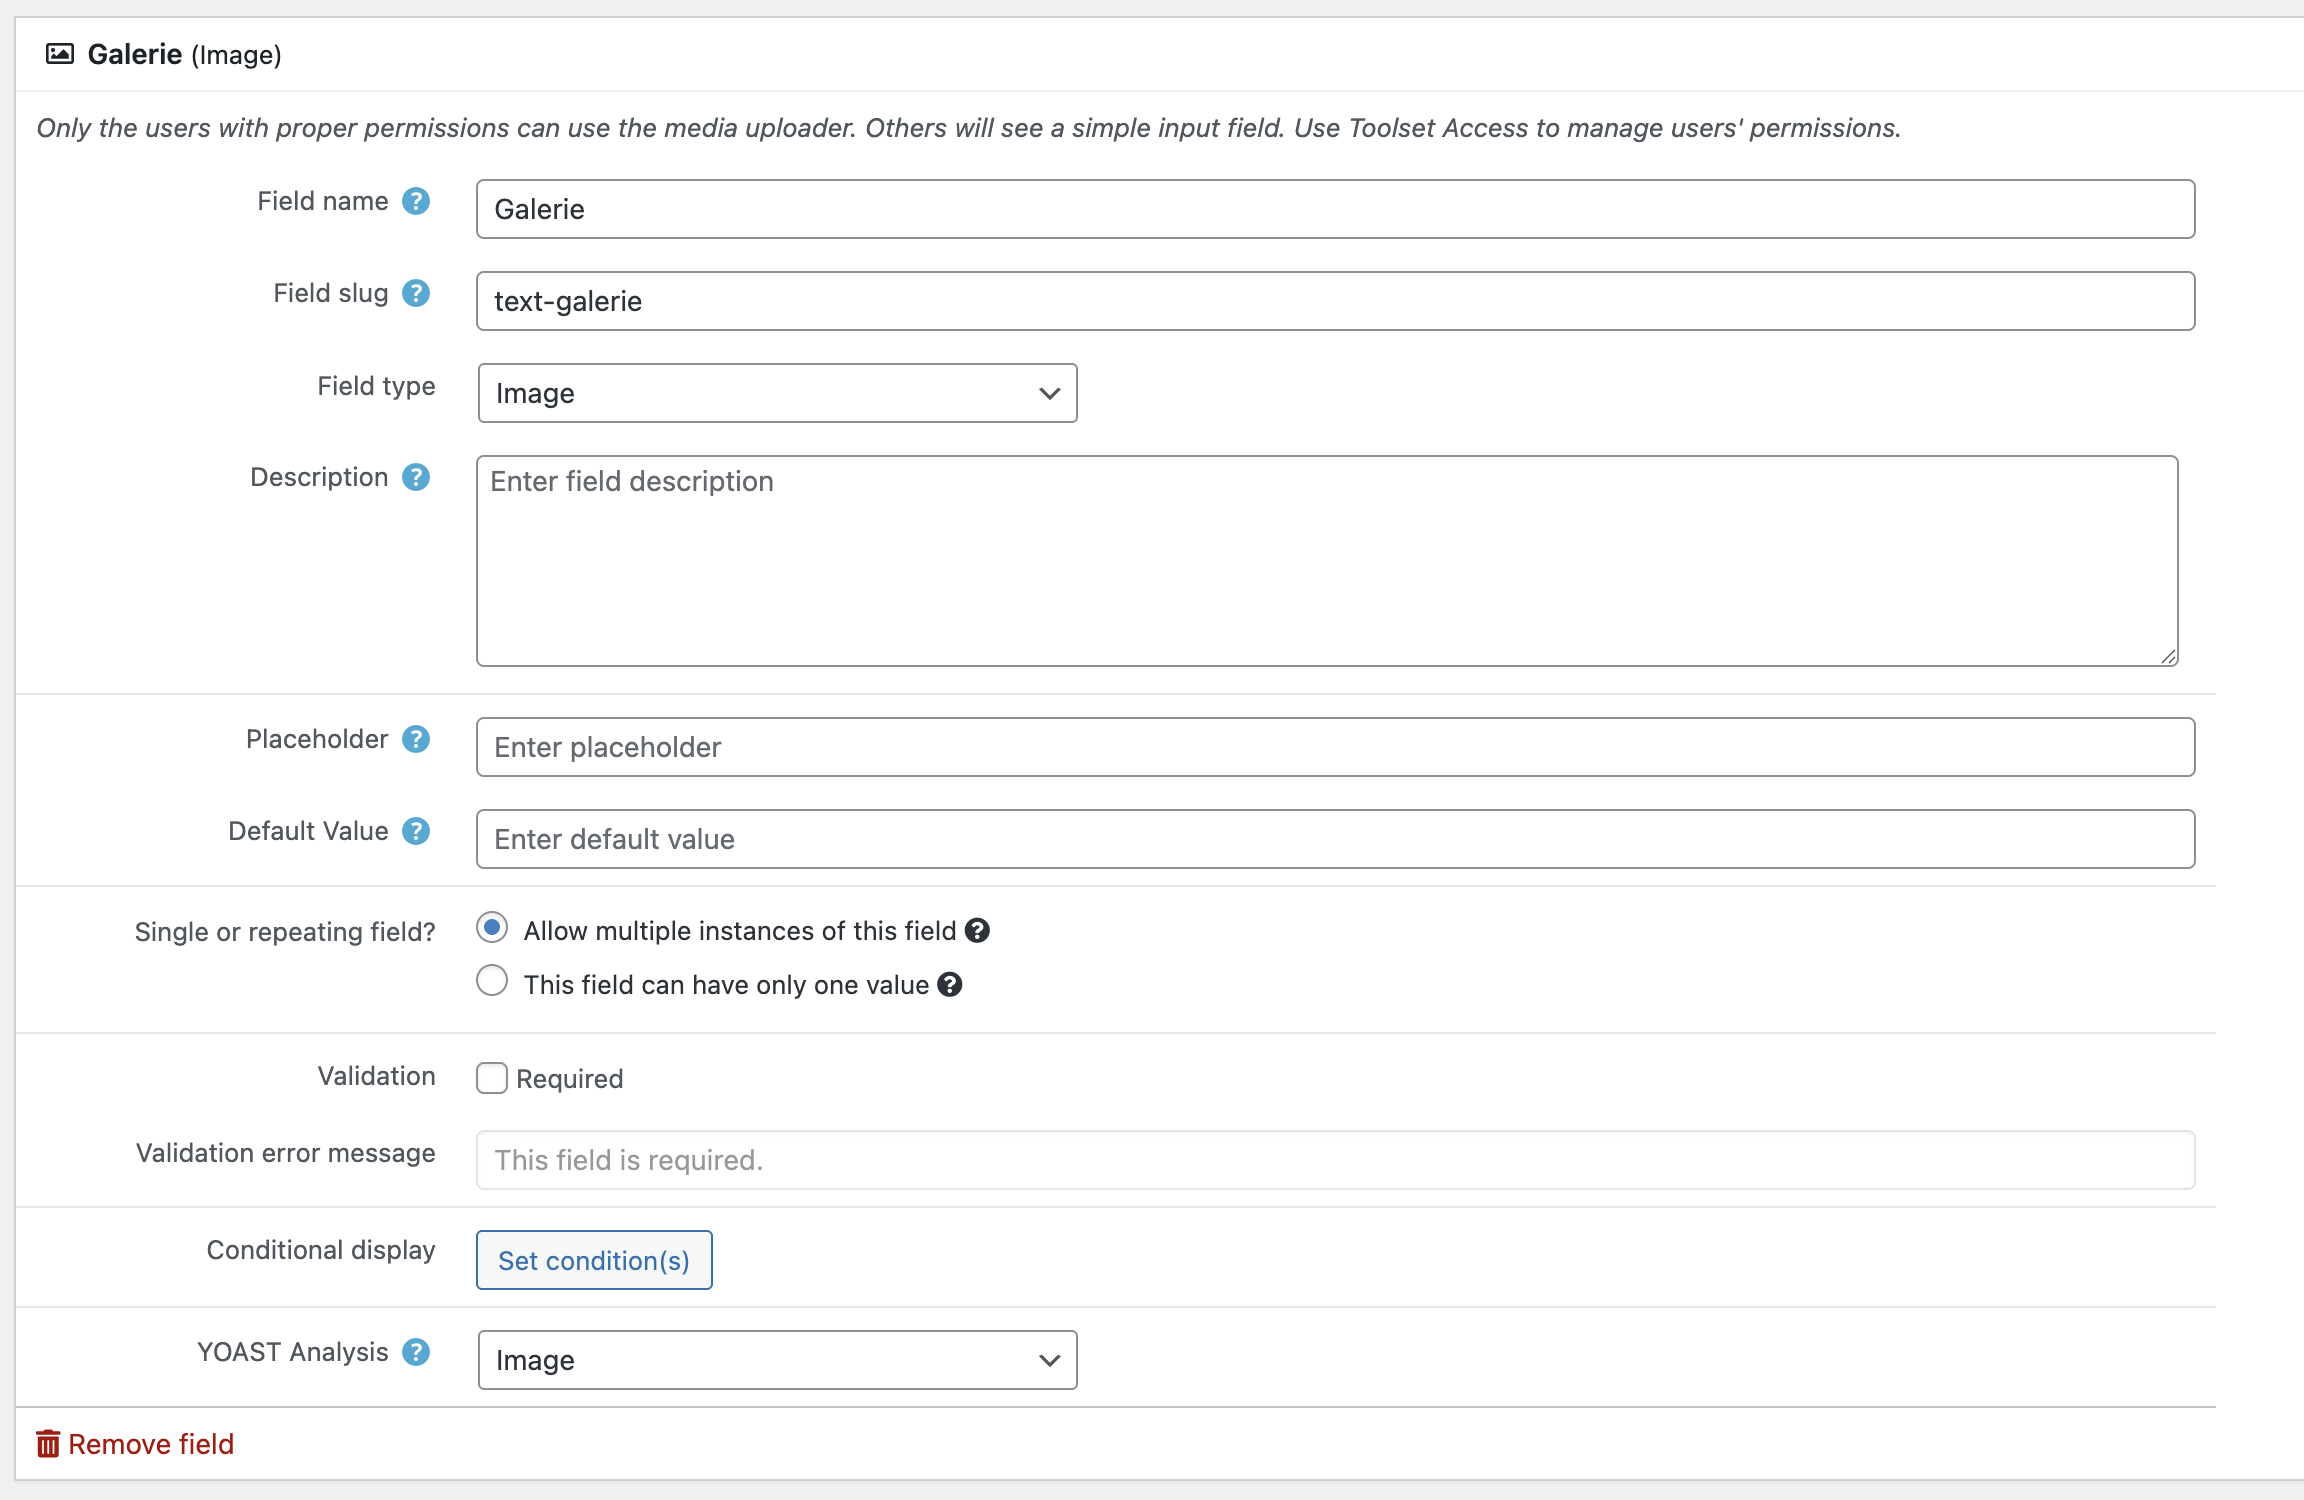Enable the Required validation checkbox

(492, 1078)
